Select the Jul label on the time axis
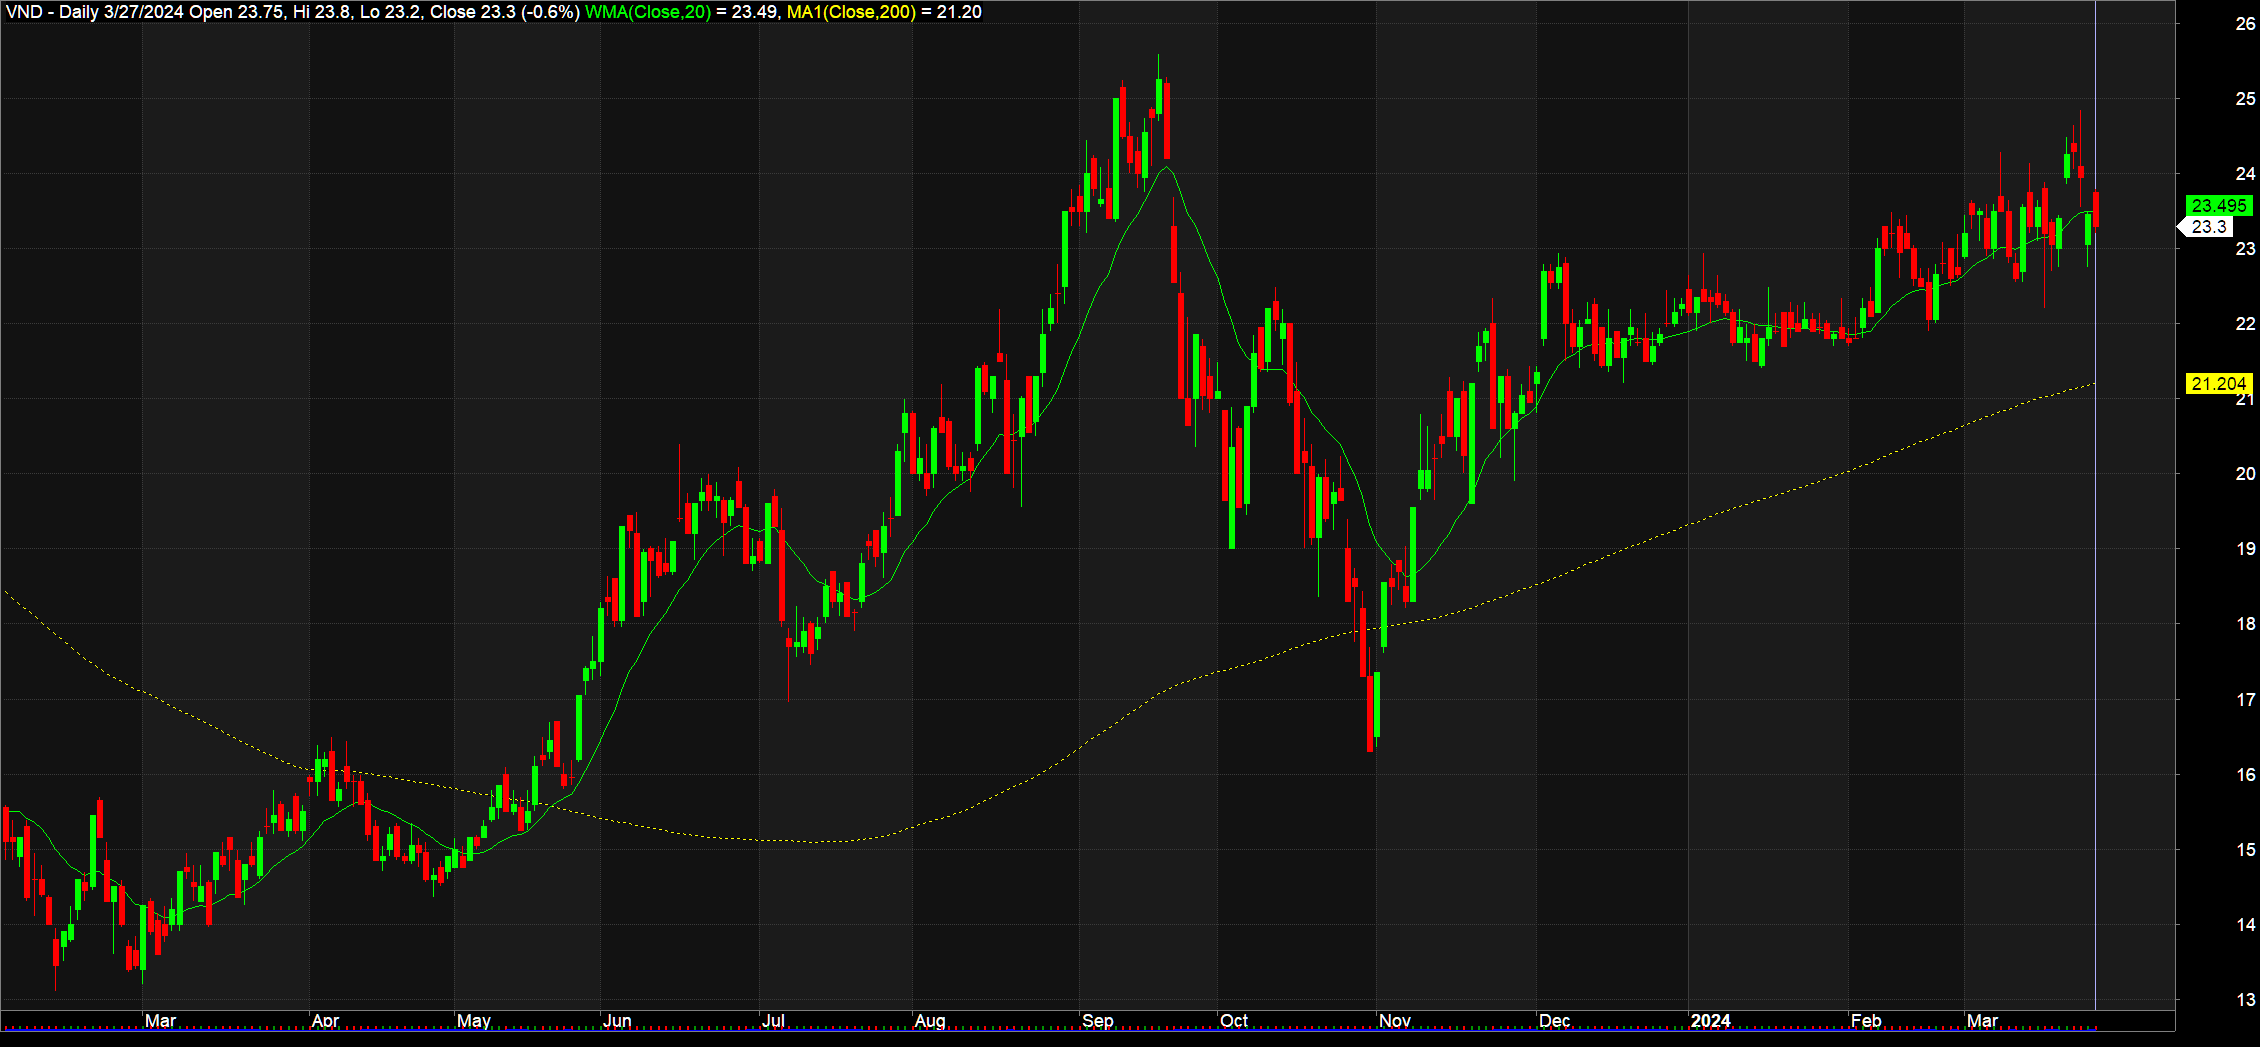This screenshot has width=2260, height=1047. (773, 1021)
